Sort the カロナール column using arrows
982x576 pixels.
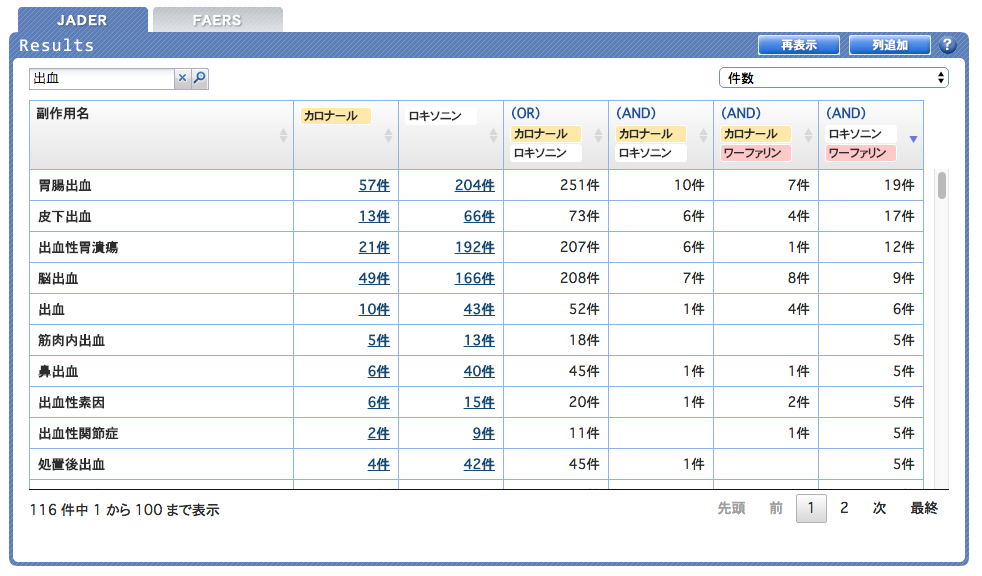coord(389,135)
